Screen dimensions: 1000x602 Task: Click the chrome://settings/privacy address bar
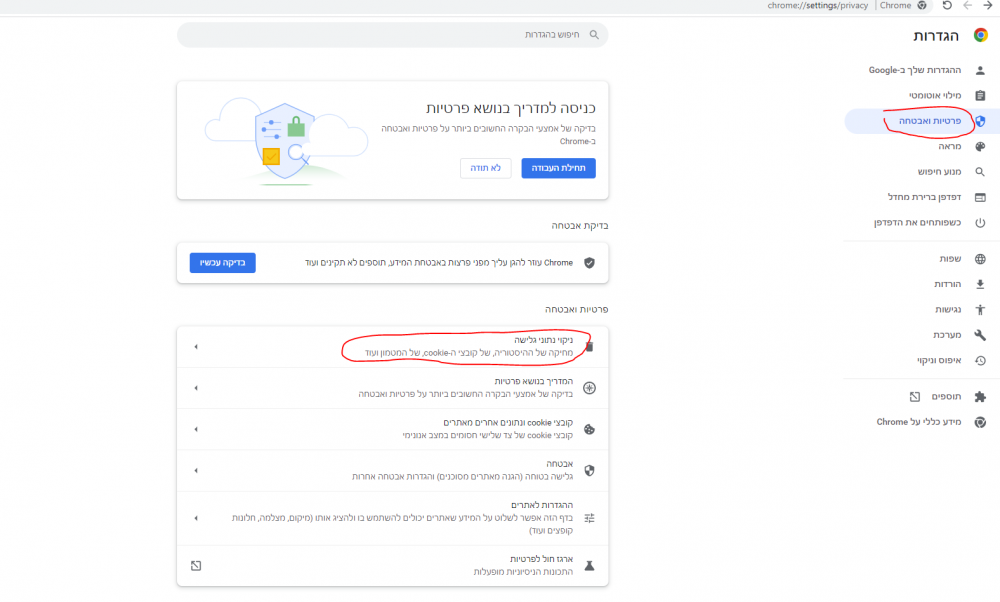tap(818, 6)
